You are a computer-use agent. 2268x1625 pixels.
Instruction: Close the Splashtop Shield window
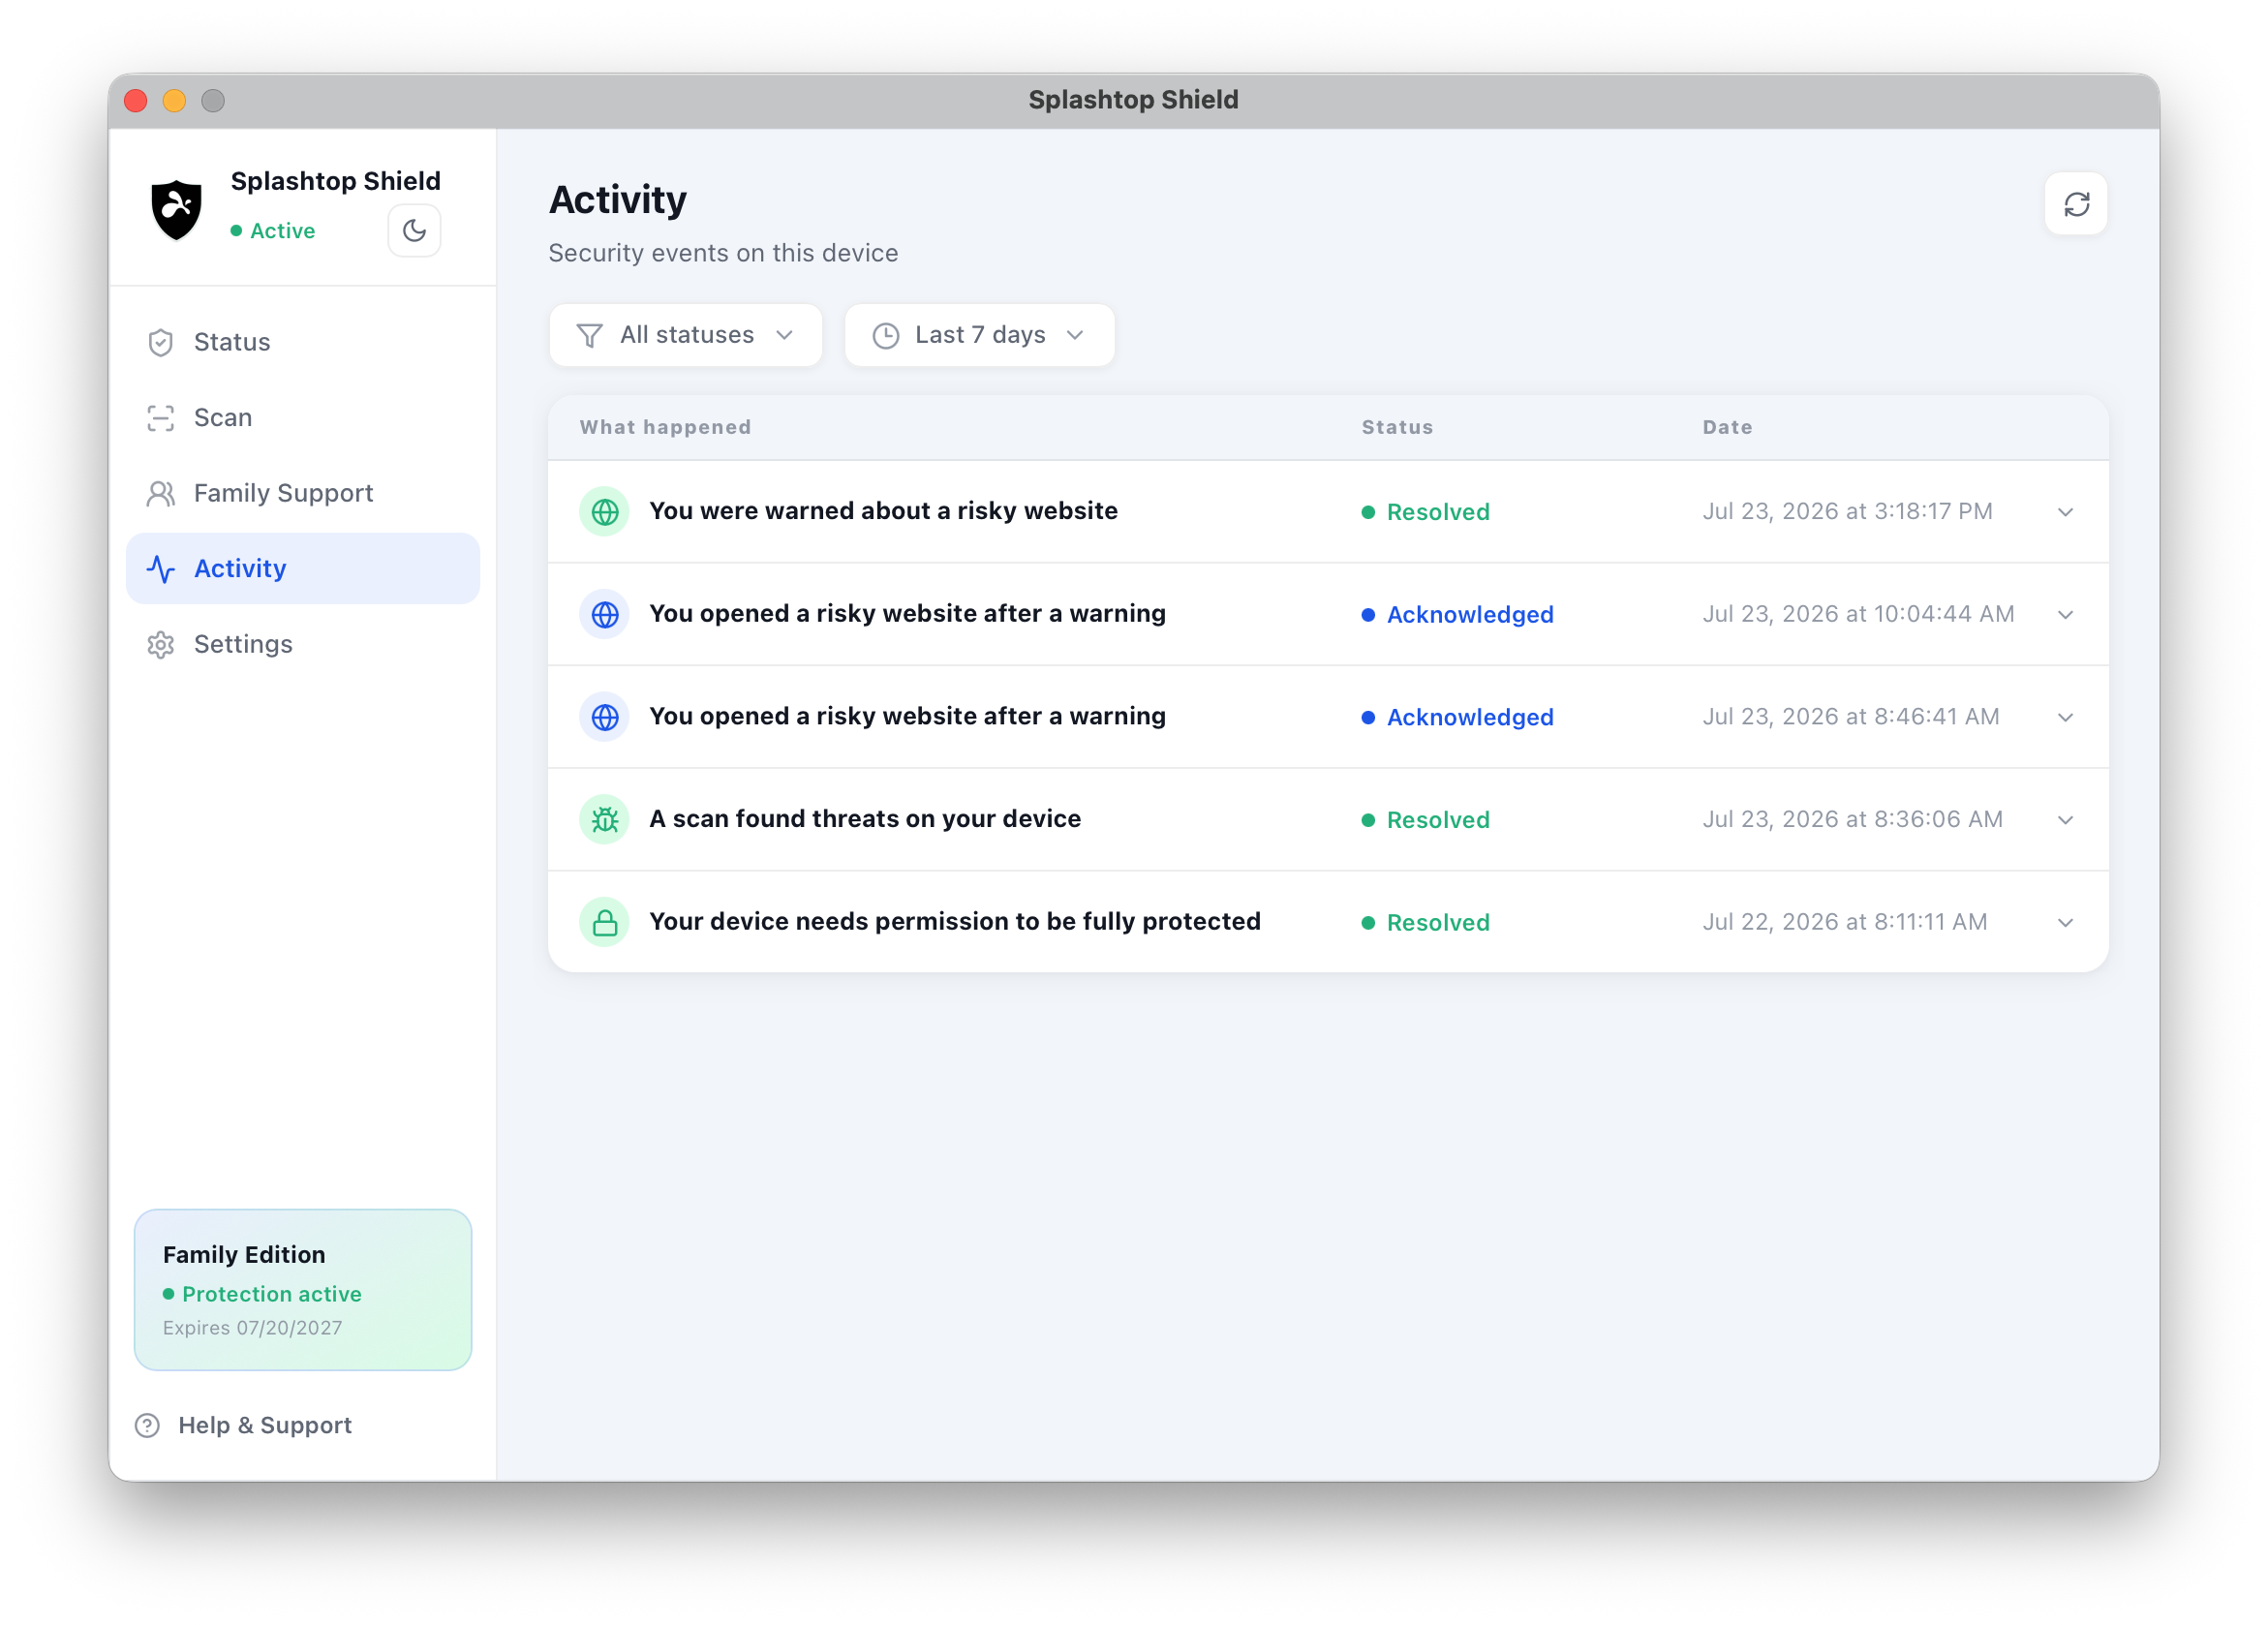pyautogui.click(x=136, y=101)
